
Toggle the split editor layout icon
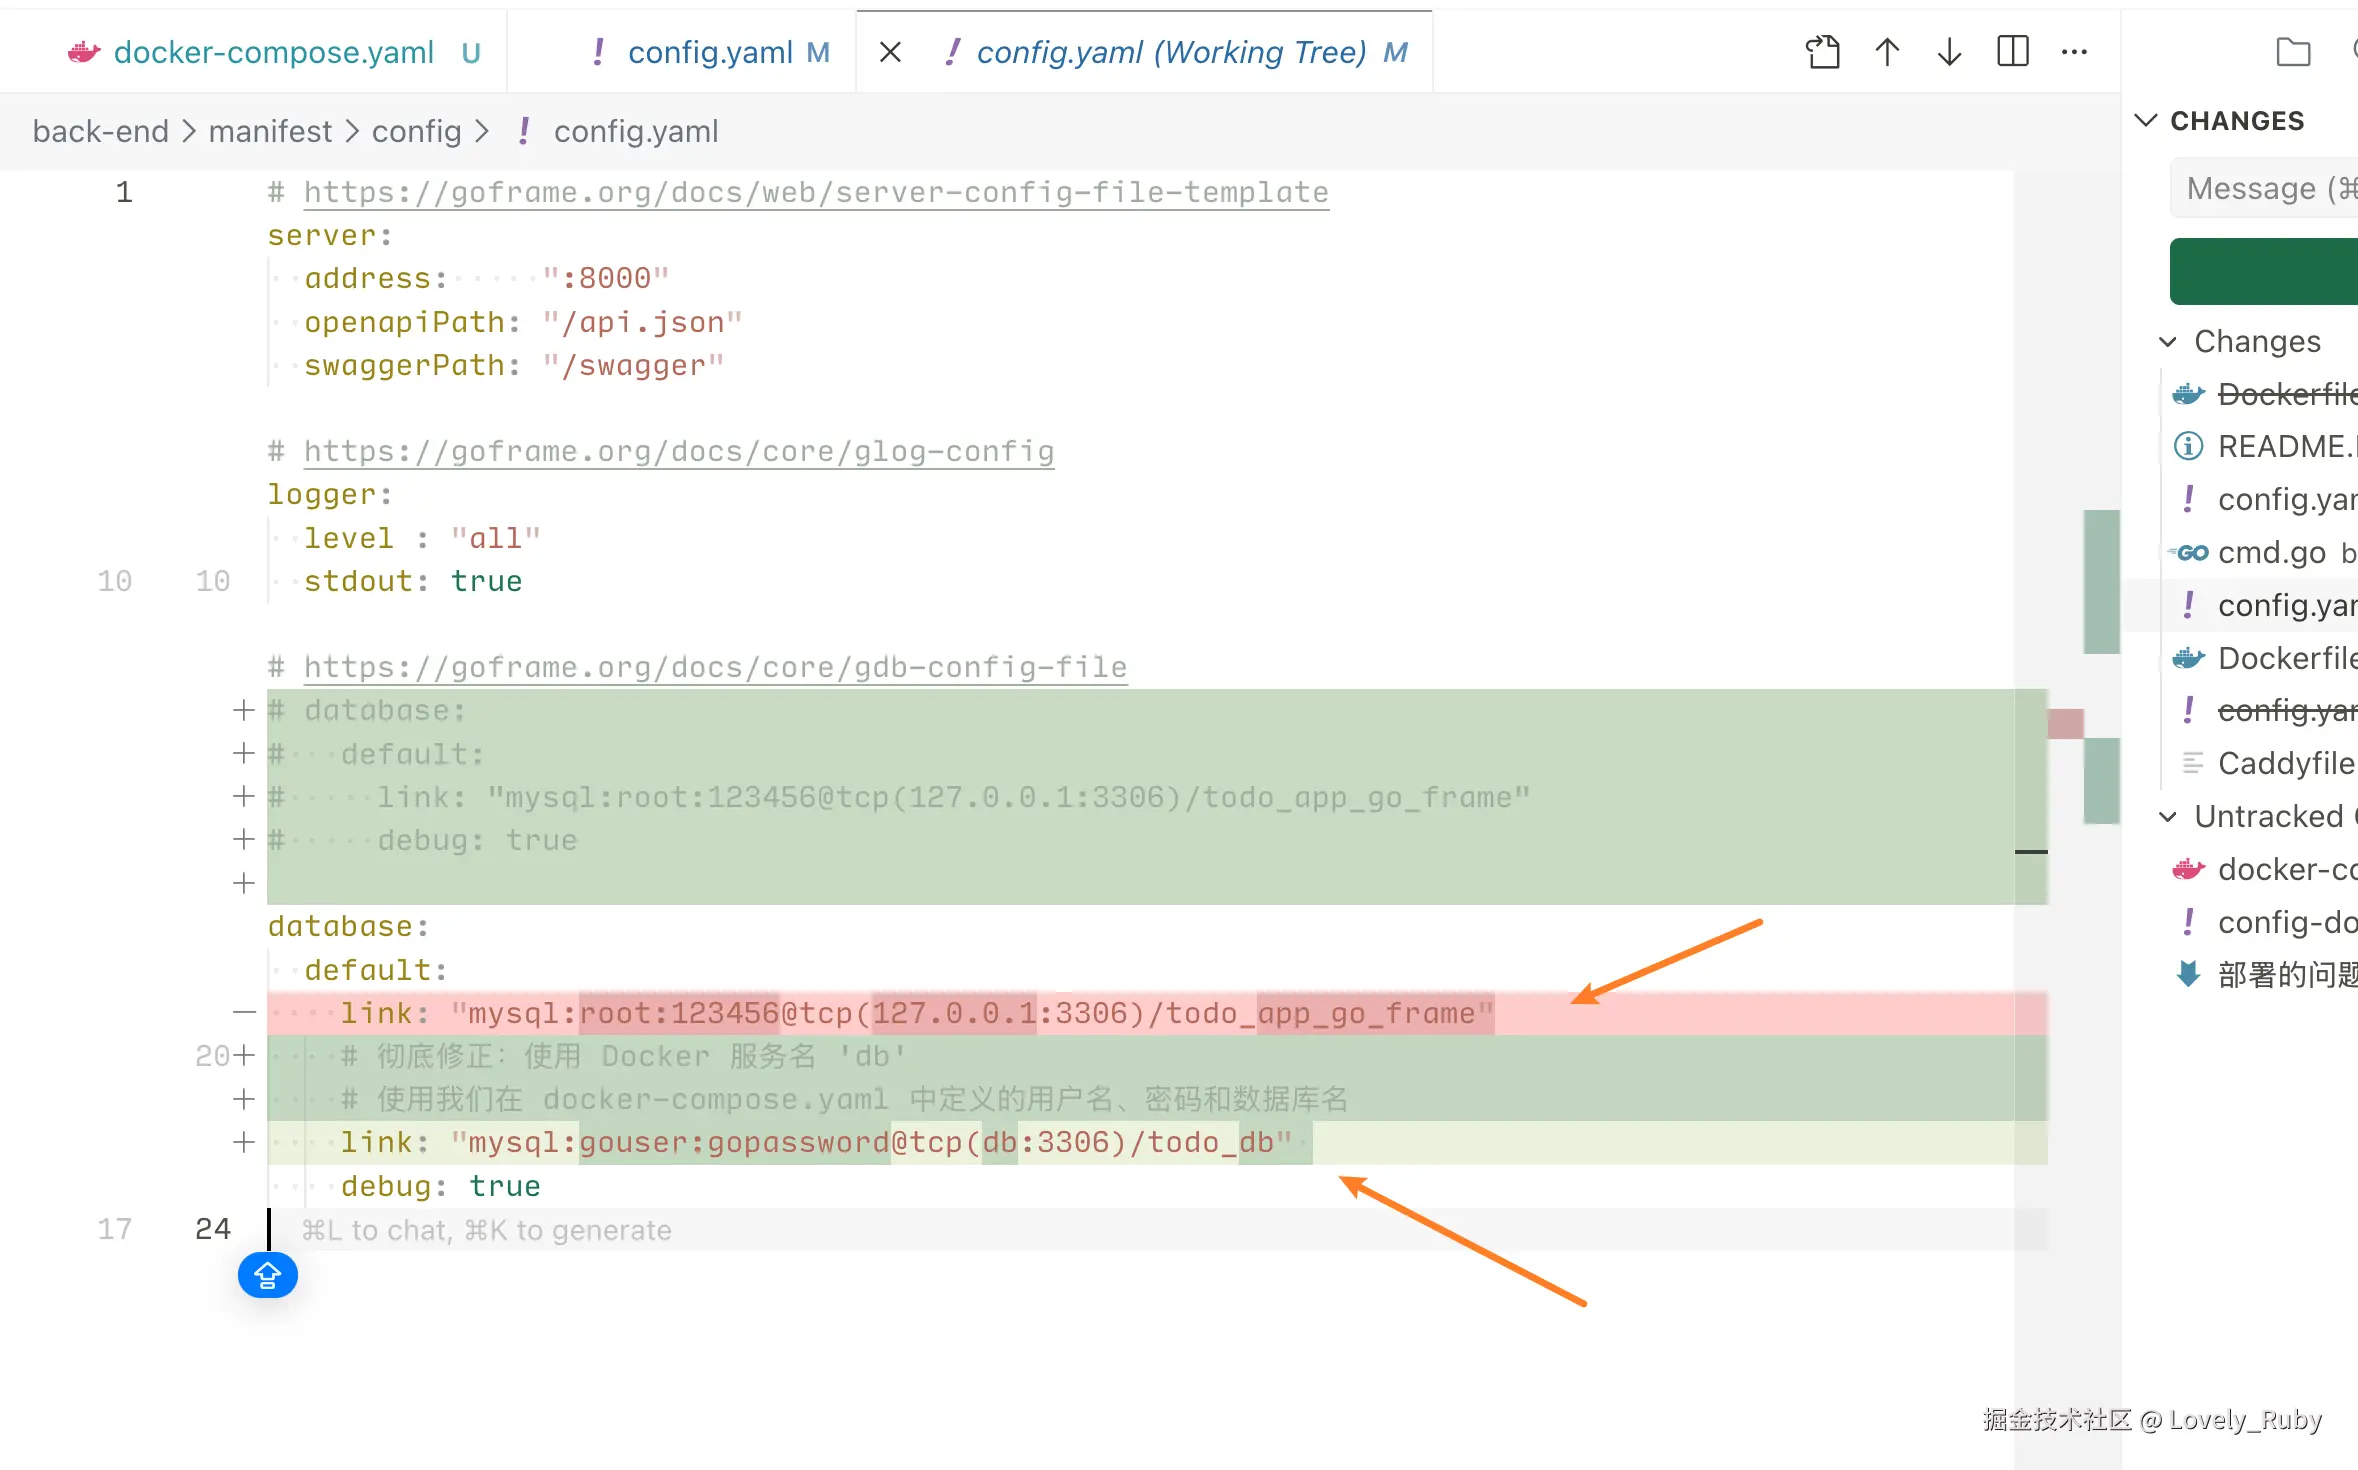point(2012,52)
